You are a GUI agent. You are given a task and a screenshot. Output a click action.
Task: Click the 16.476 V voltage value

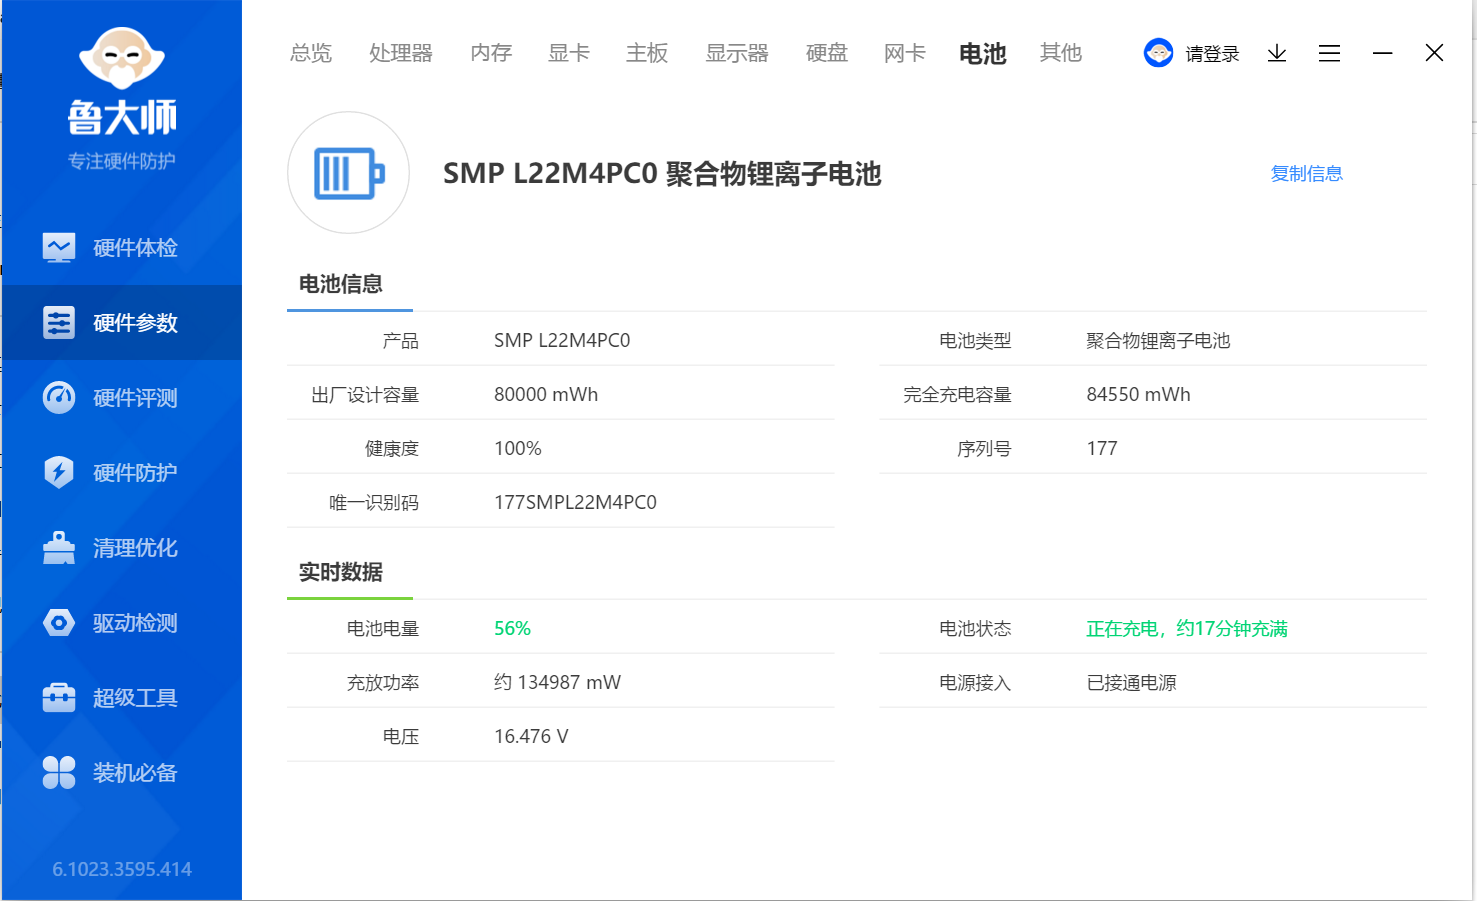tap(531, 737)
